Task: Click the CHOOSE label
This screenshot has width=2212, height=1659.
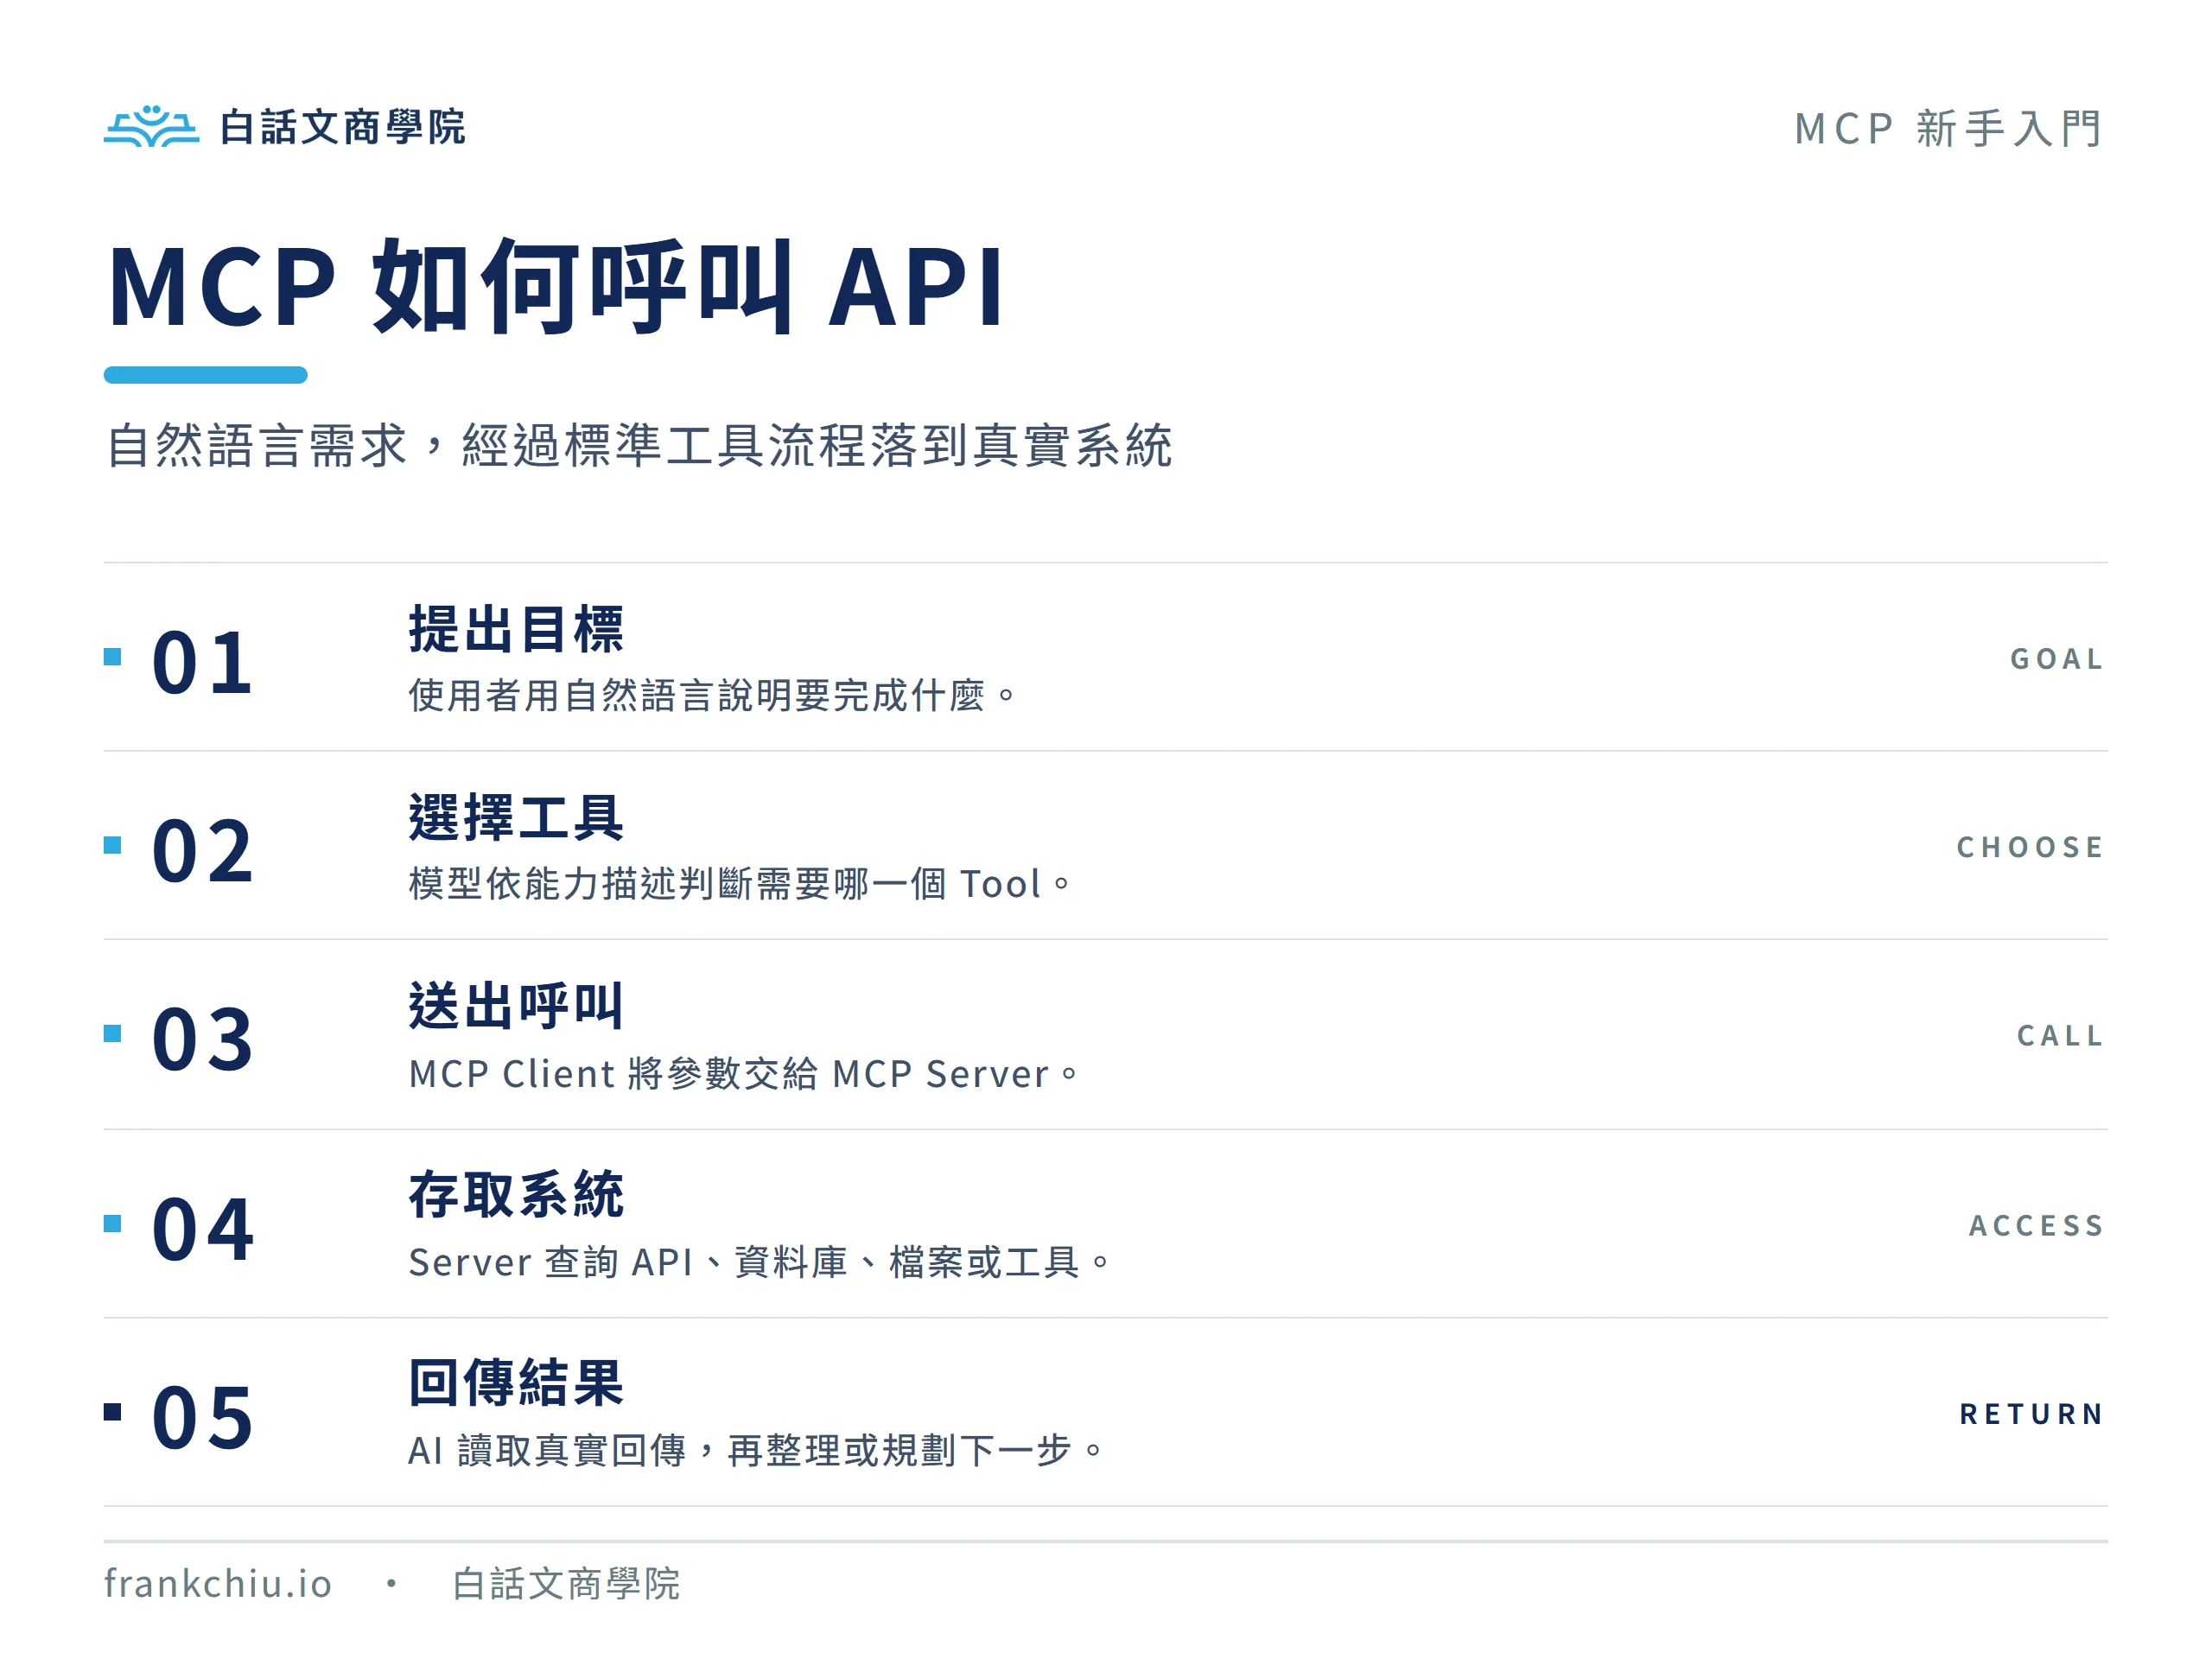Action: click(x=2030, y=847)
